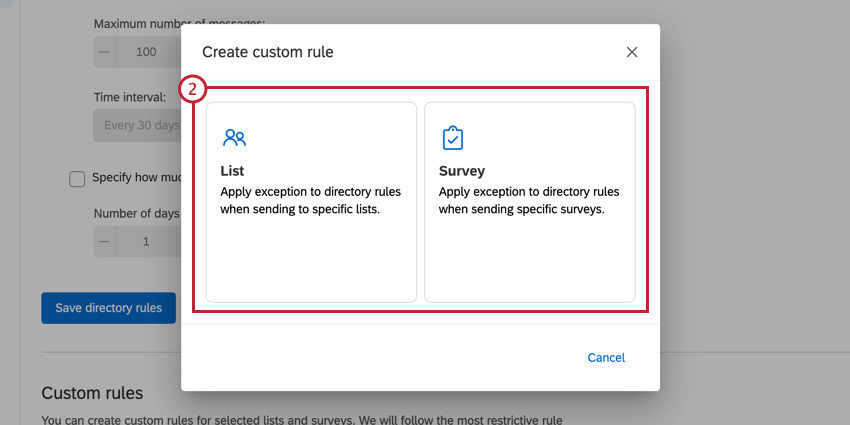Click the List people icon
Viewport: 850px width, 425px height.
click(x=234, y=138)
